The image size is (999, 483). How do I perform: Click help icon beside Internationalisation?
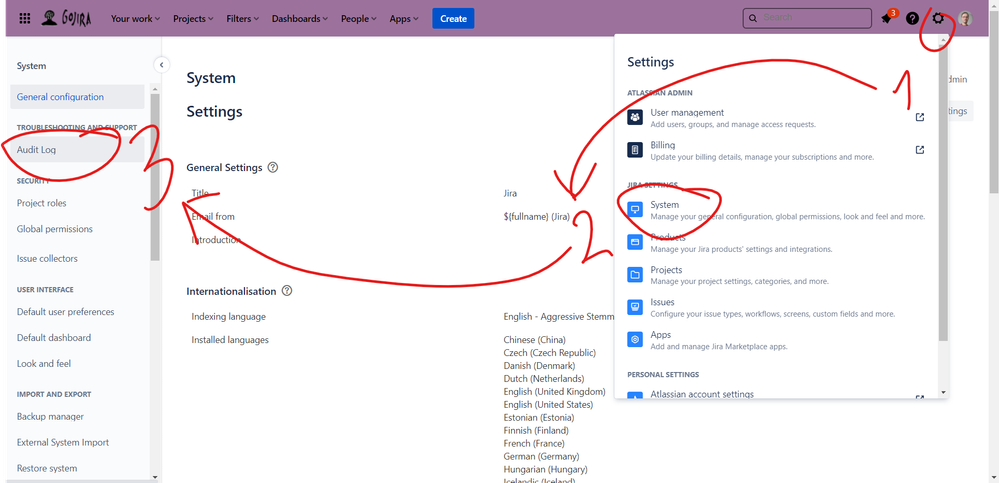287,291
